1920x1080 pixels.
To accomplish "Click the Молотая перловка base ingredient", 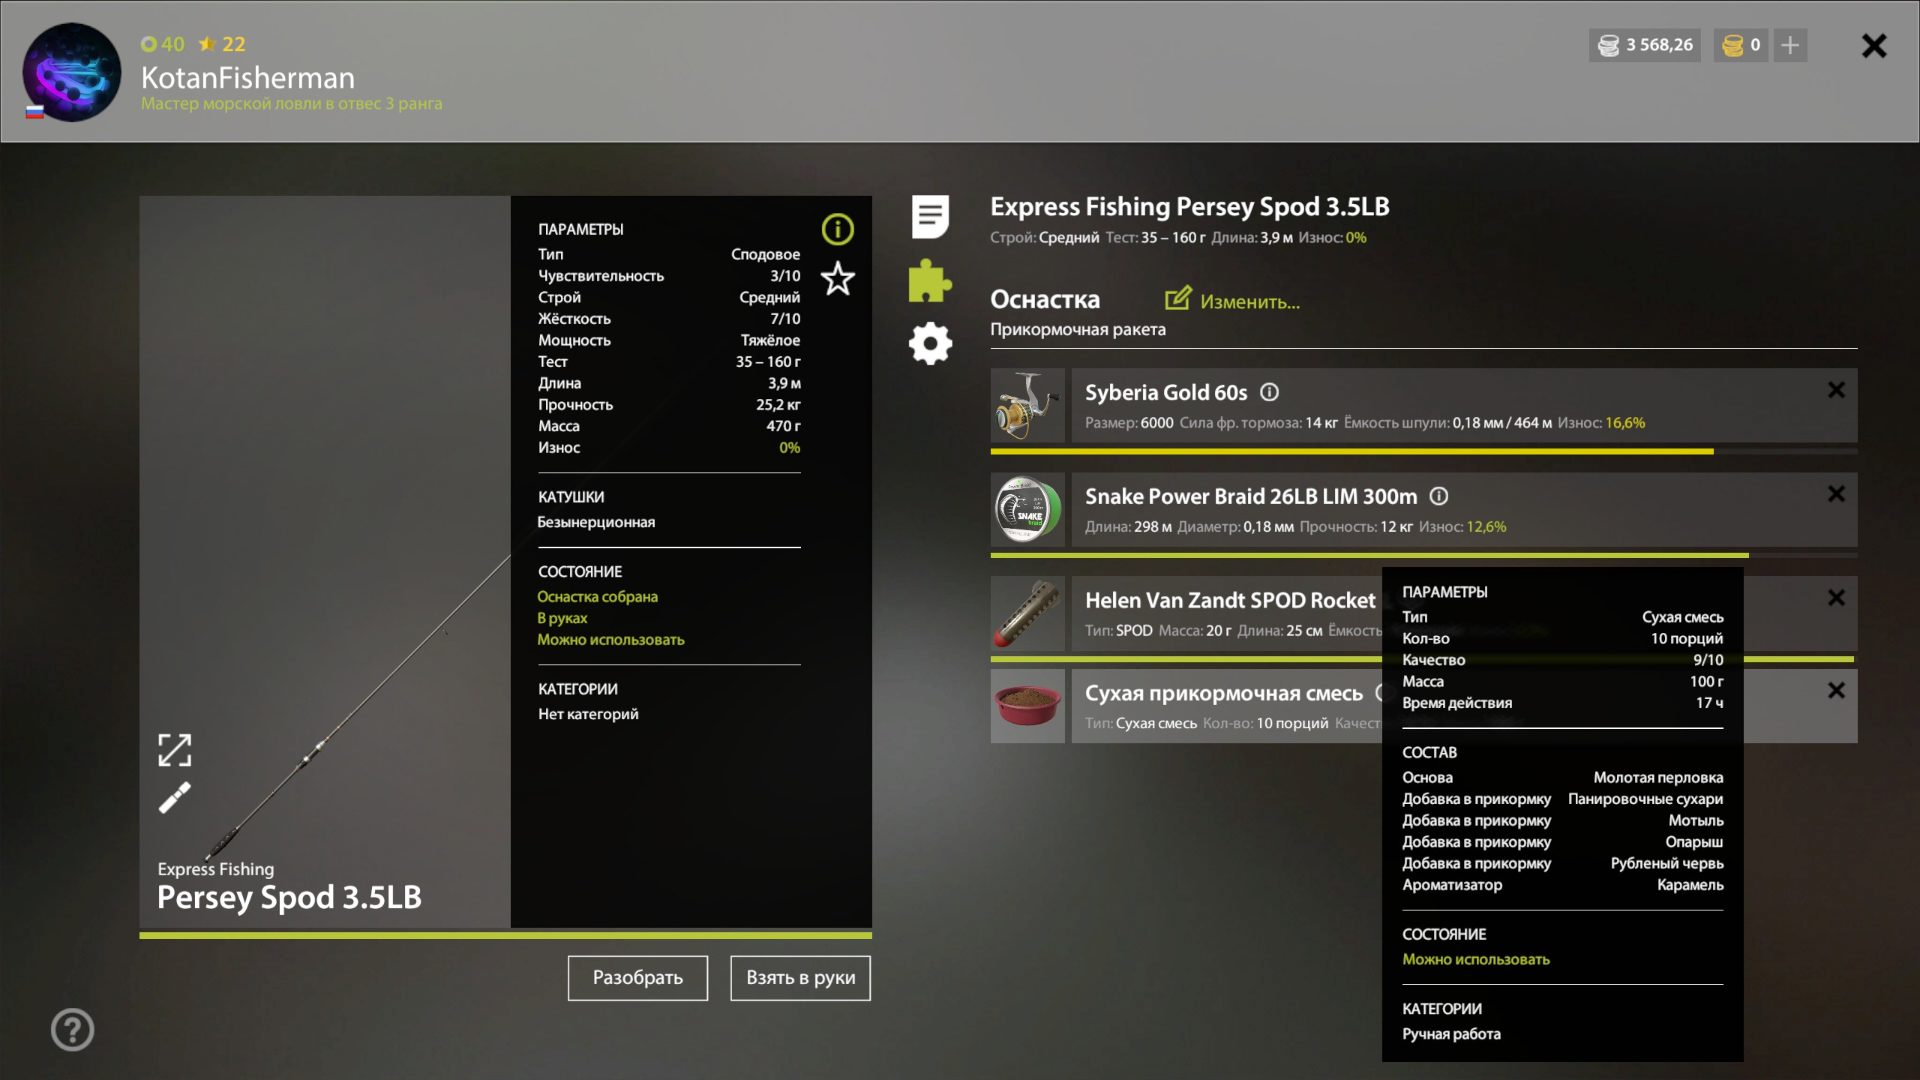I will coord(1658,778).
